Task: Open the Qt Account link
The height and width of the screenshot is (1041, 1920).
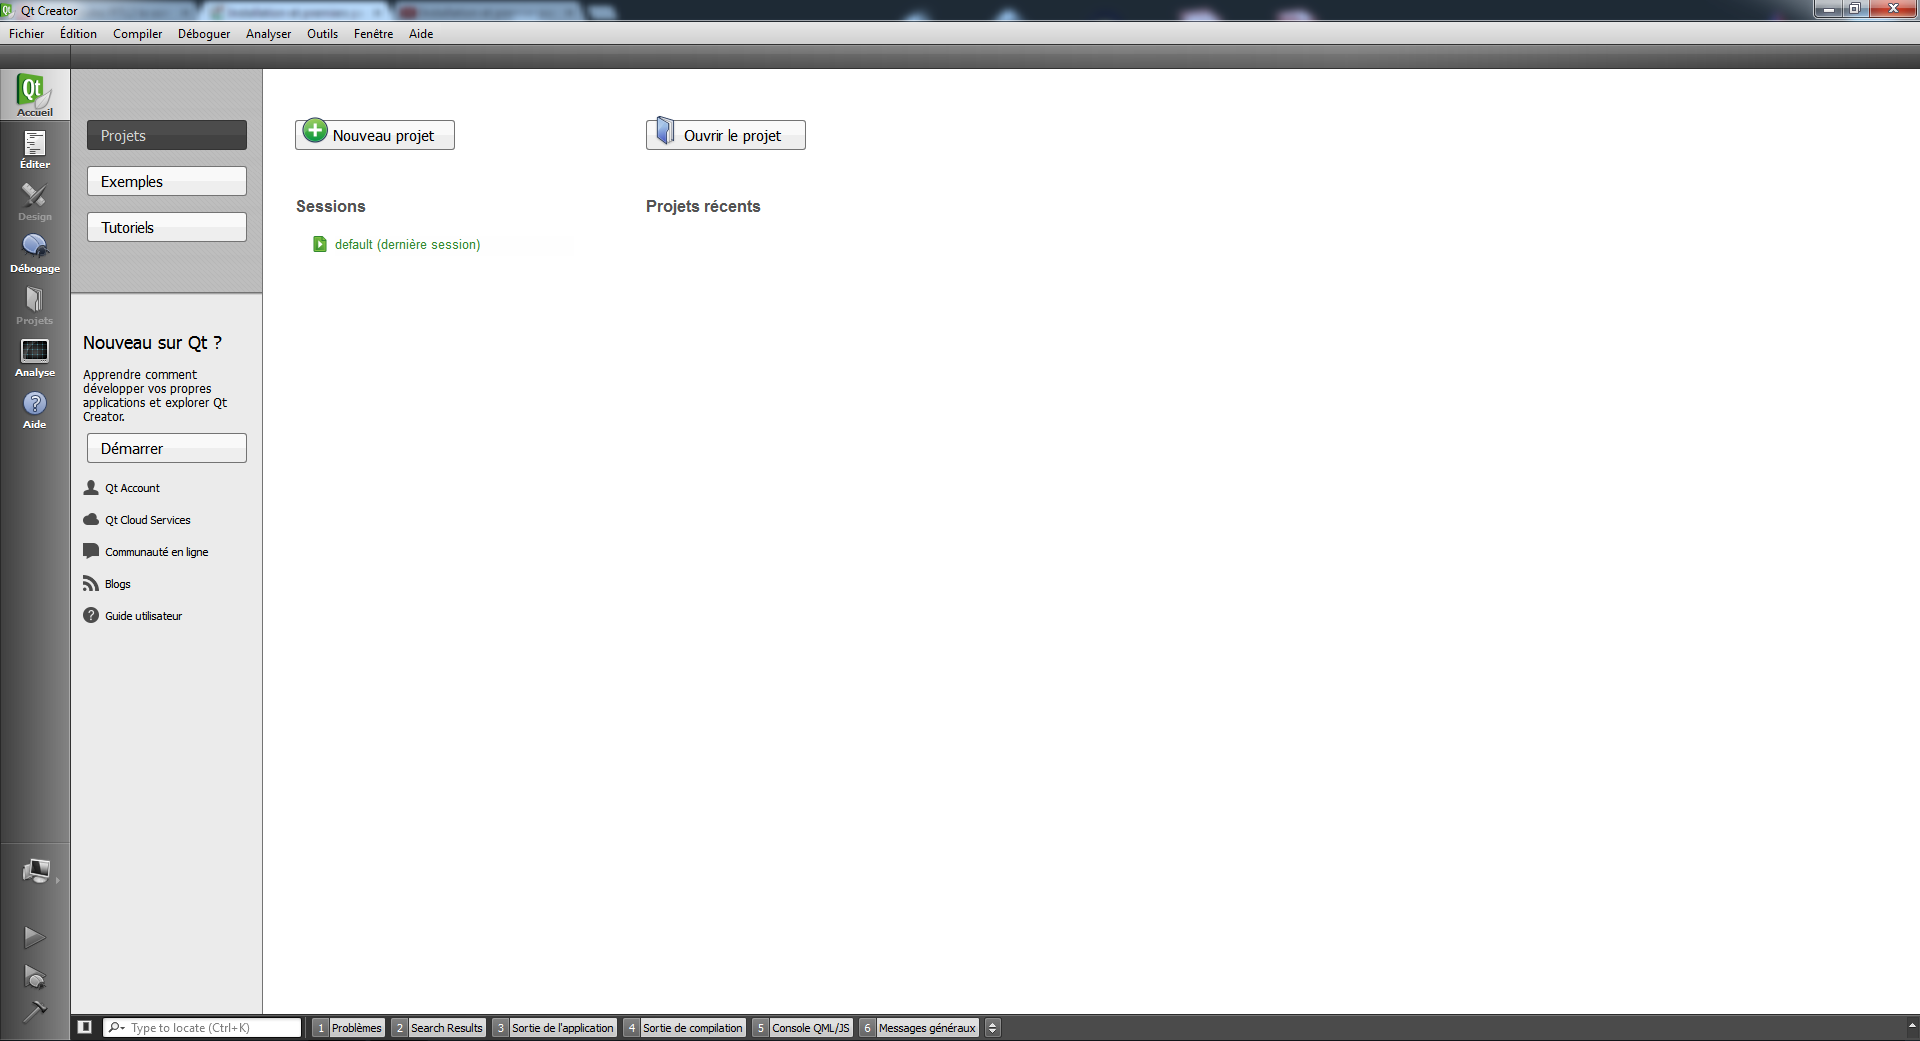Action: (132, 488)
